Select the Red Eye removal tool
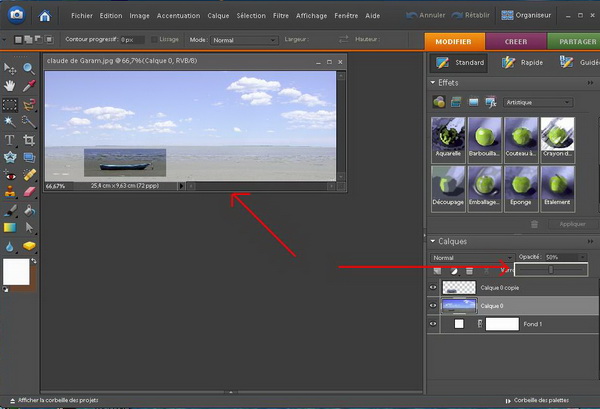 tap(10, 175)
